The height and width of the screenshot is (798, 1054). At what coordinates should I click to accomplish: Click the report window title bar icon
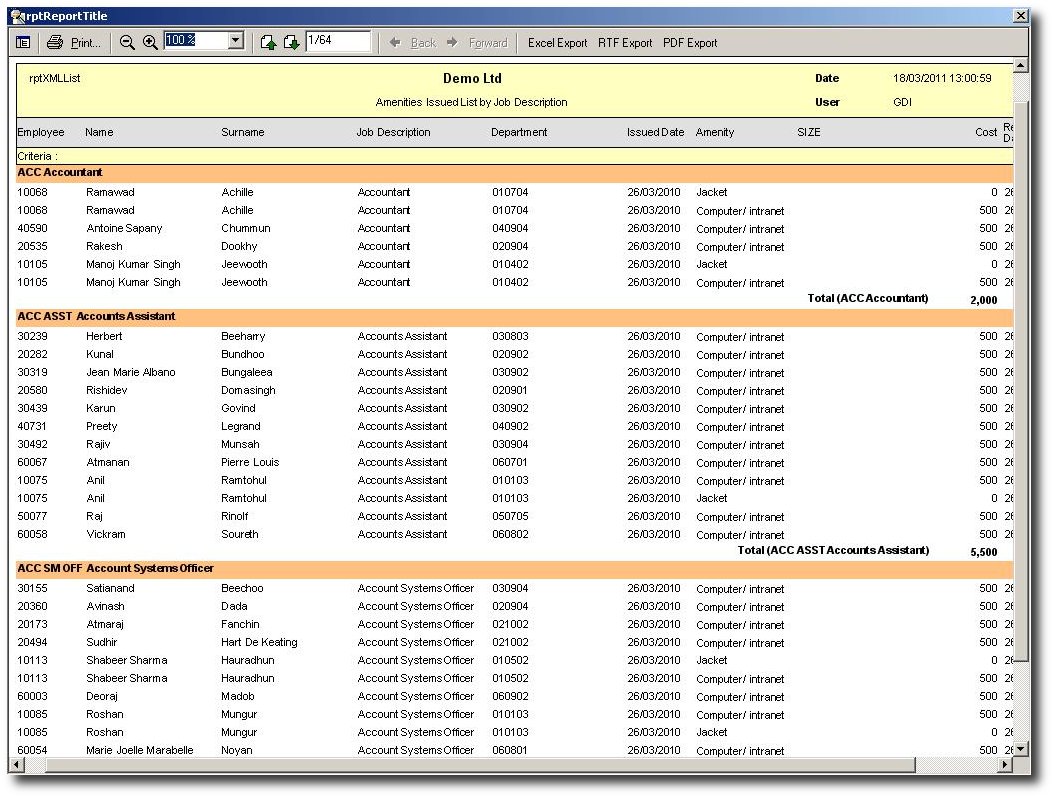pyautogui.click(x=17, y=16)
